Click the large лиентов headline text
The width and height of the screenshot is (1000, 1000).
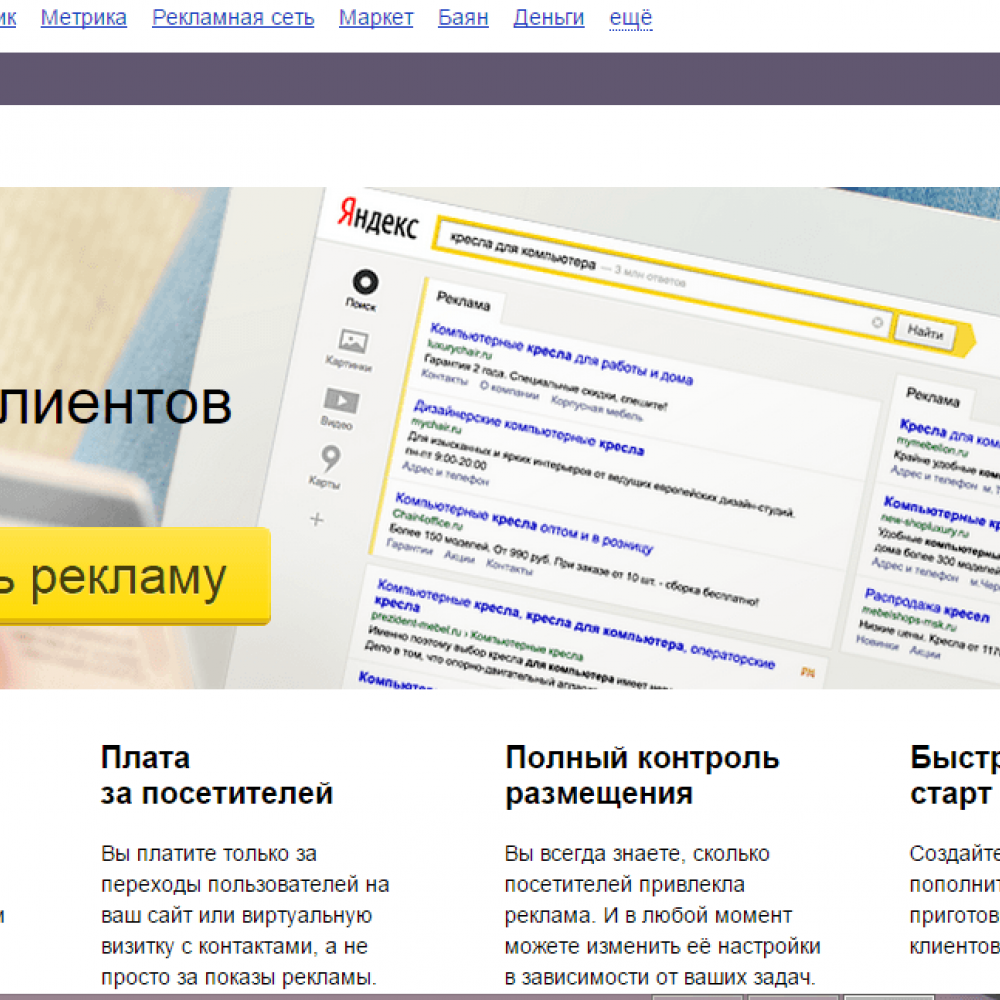115,404
